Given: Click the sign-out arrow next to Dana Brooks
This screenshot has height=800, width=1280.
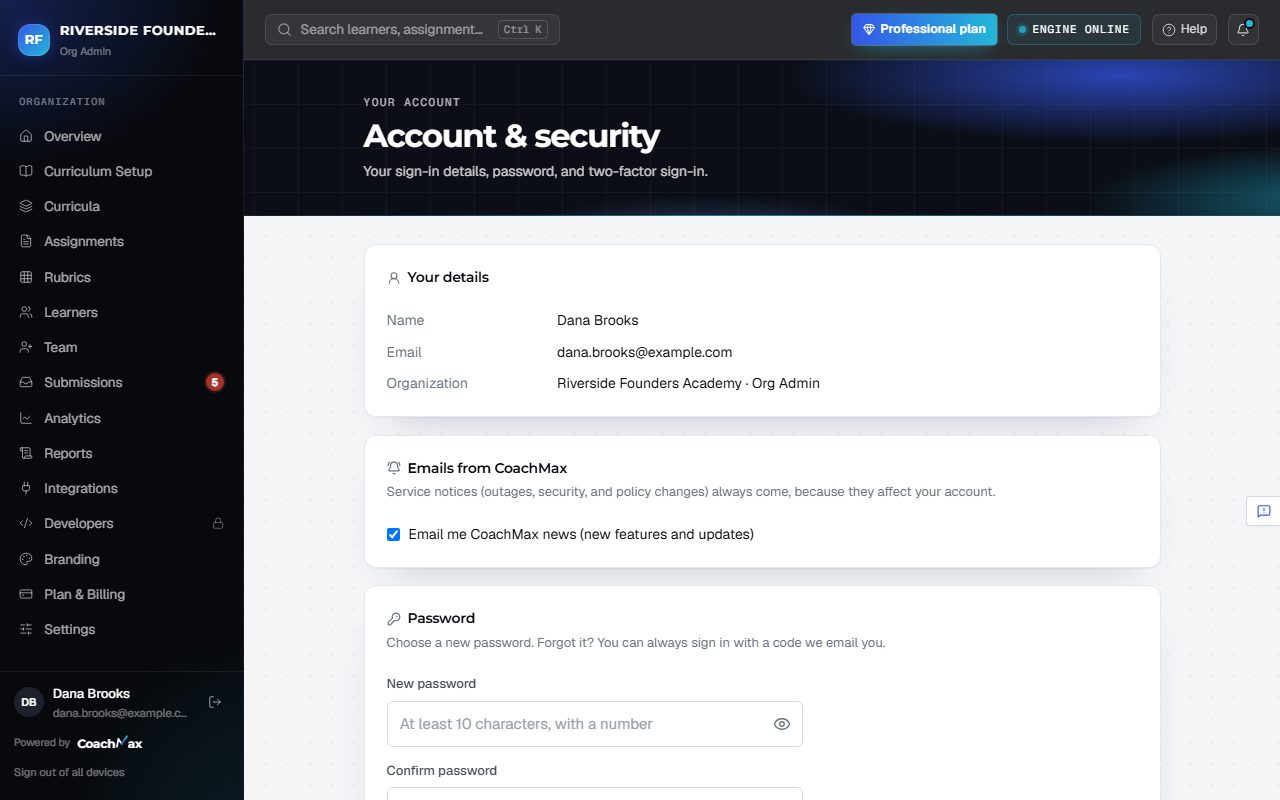Looking at the screenshot, I should point(214,702).
